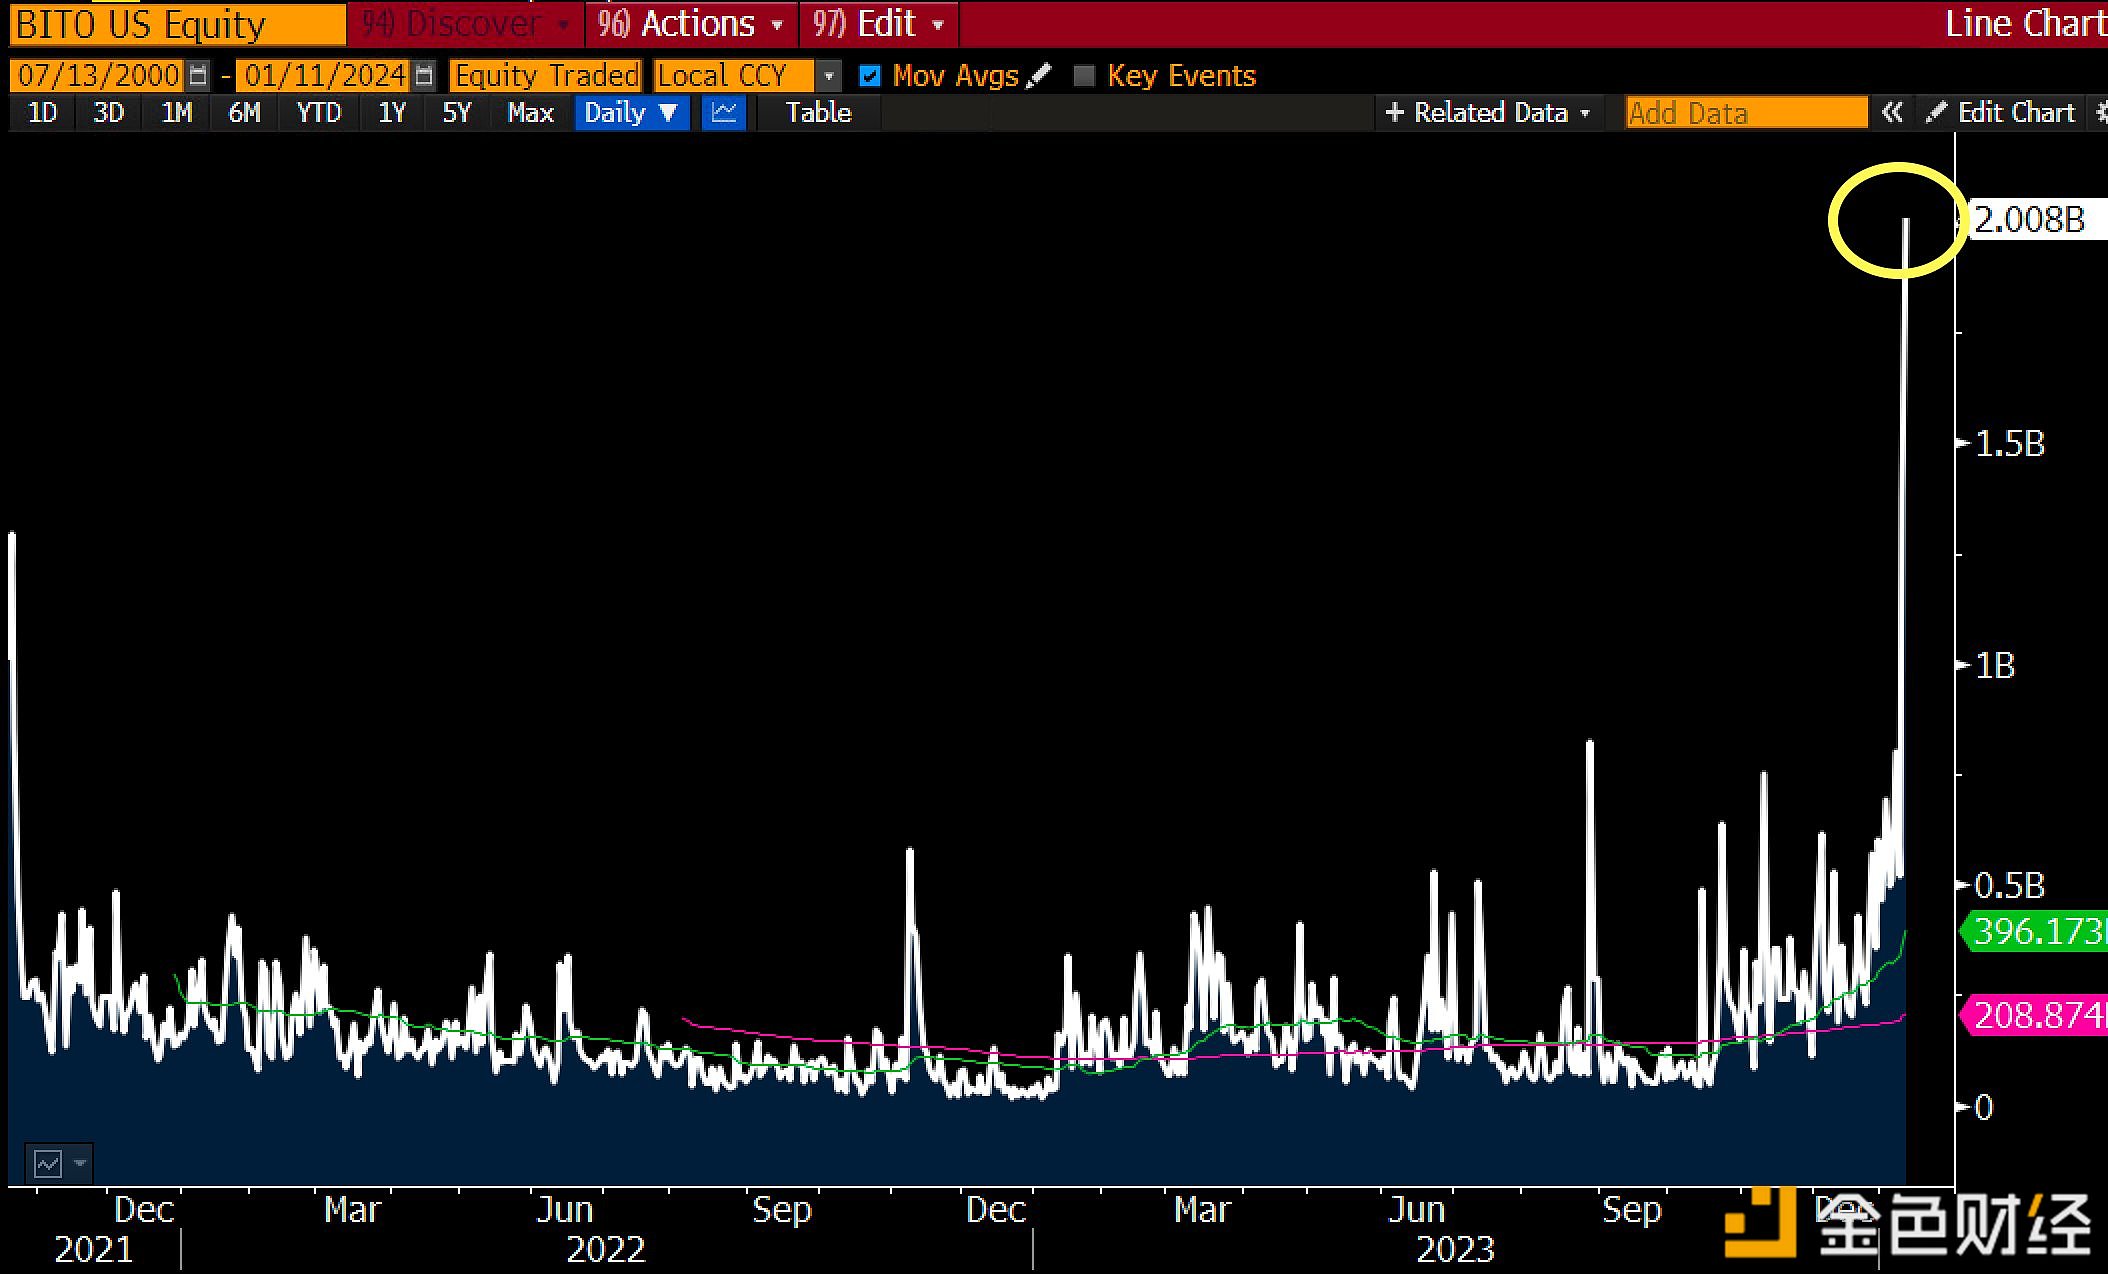Click the Edit Chart pencil icon
This screenshot has width=2108, height=1274.
[1937, 113]
